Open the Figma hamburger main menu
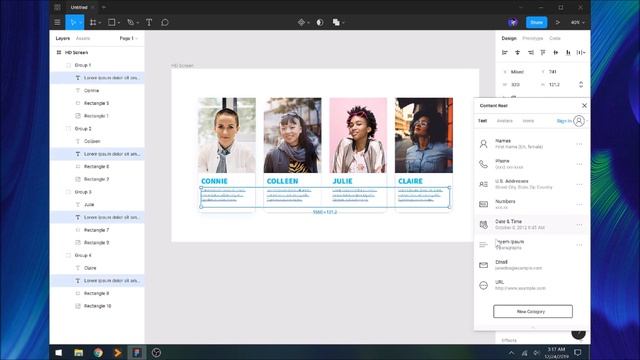The height and width of the screenshot is (360, 640). (58, 22)
